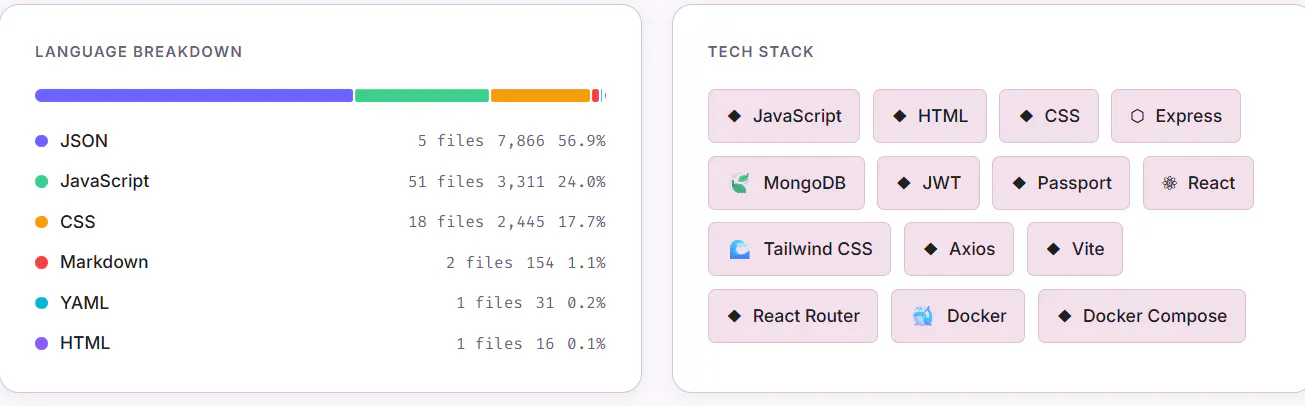Click the 1.1% value for Markdown
Screen dimensions: 1305x406
587,262
